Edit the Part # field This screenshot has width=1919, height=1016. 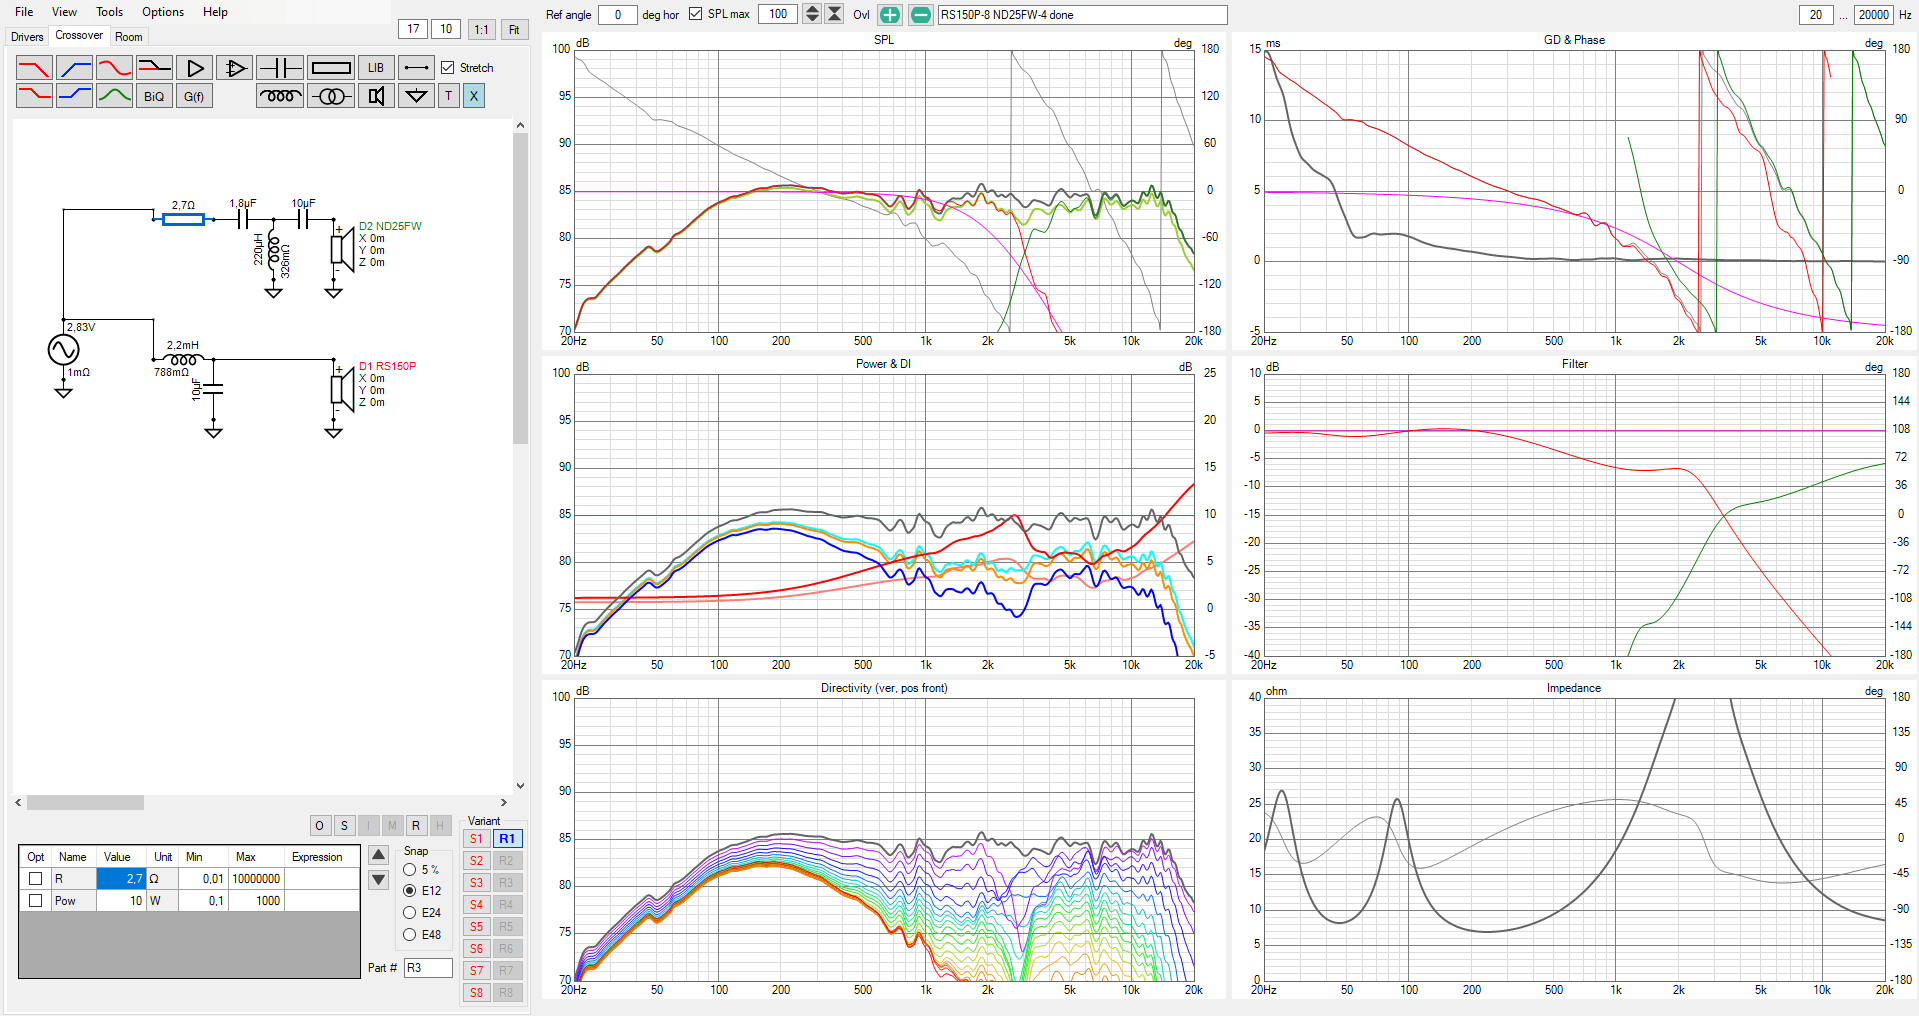click(x=428, y=968)
